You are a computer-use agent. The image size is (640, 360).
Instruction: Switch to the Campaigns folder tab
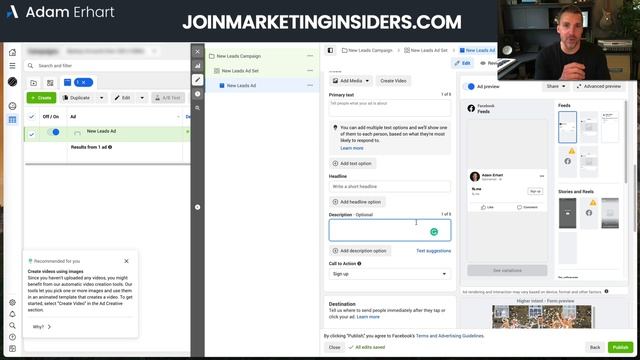click(x=33, y=83)
